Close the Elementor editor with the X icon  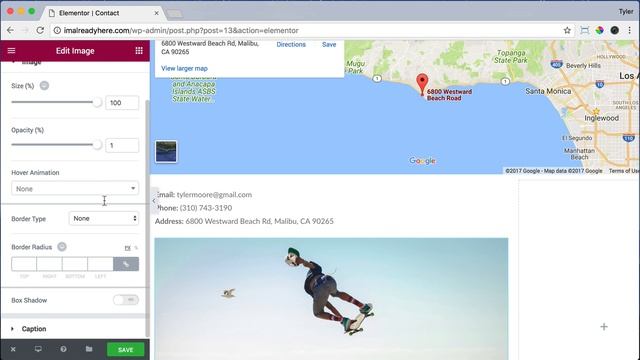[x=13, y=349]
